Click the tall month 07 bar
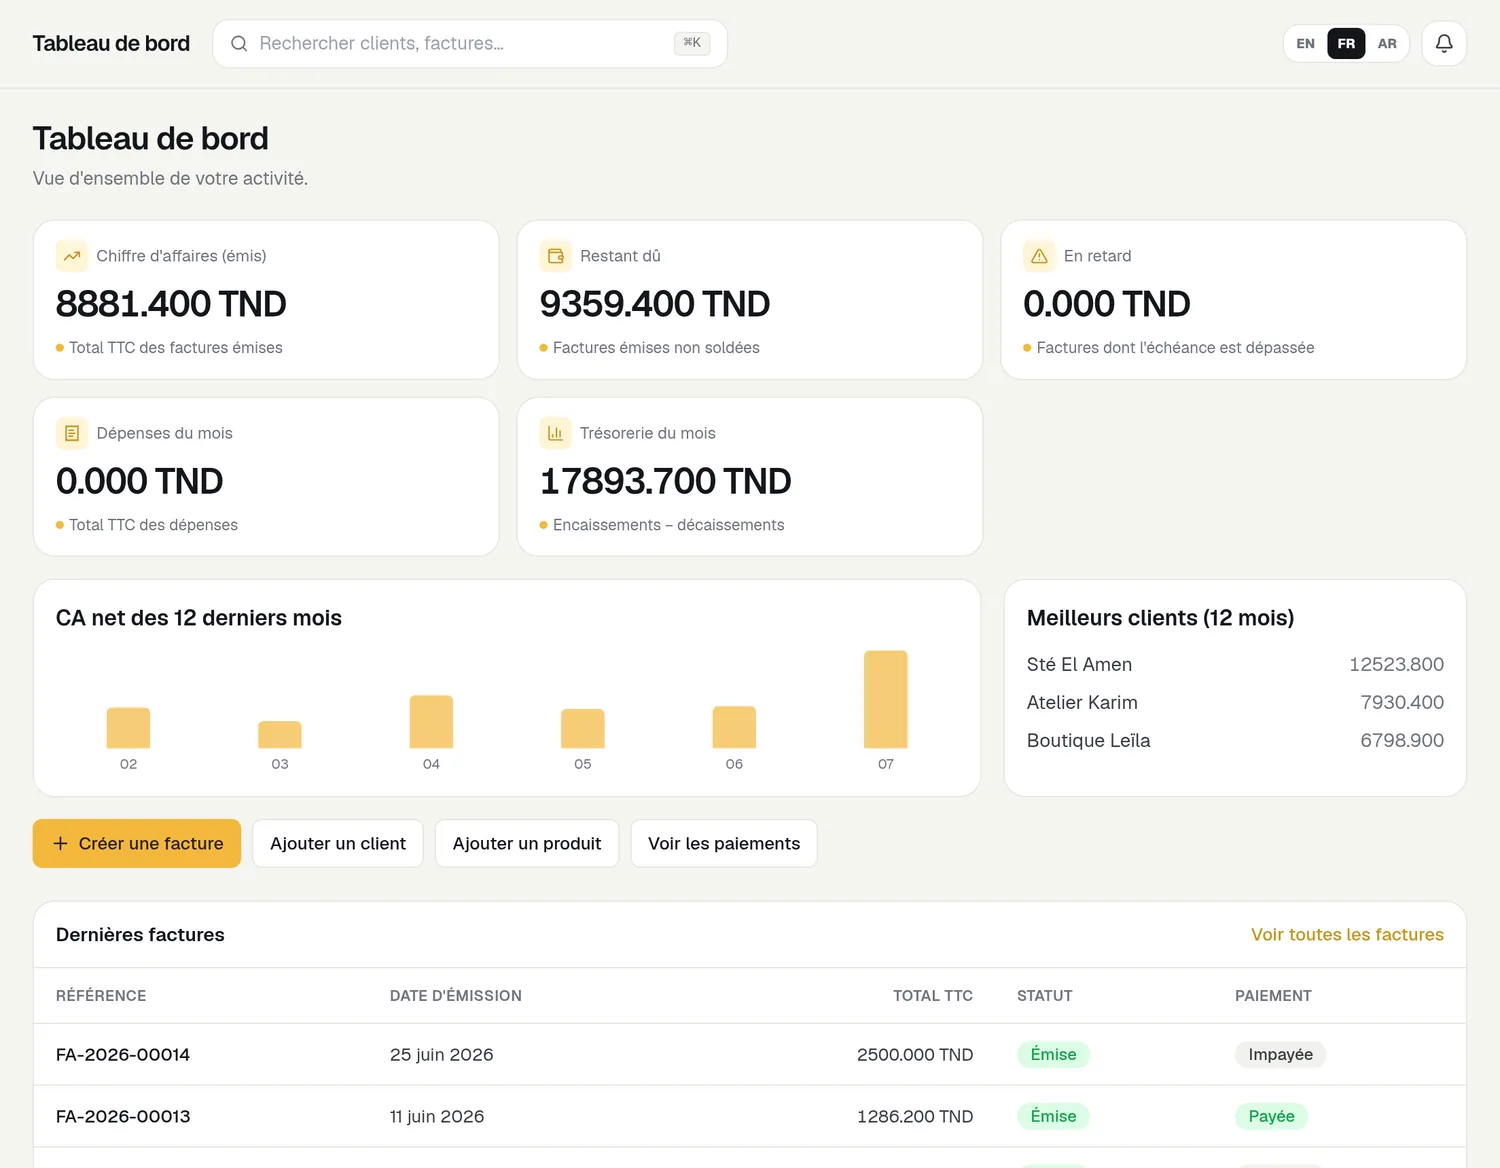 (x=886, y=700)
